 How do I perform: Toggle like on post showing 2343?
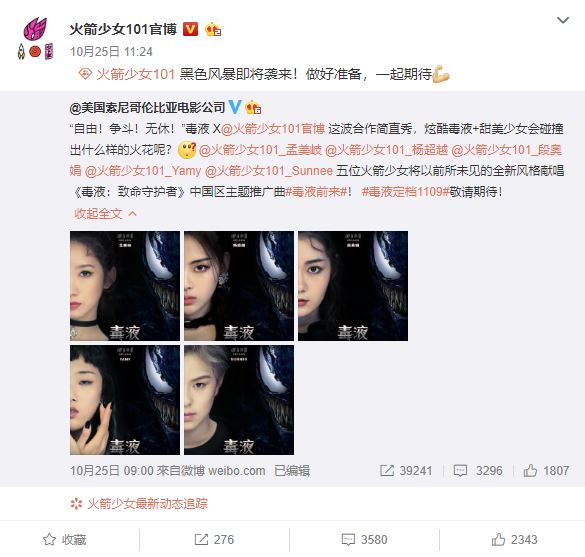[514, 539]
